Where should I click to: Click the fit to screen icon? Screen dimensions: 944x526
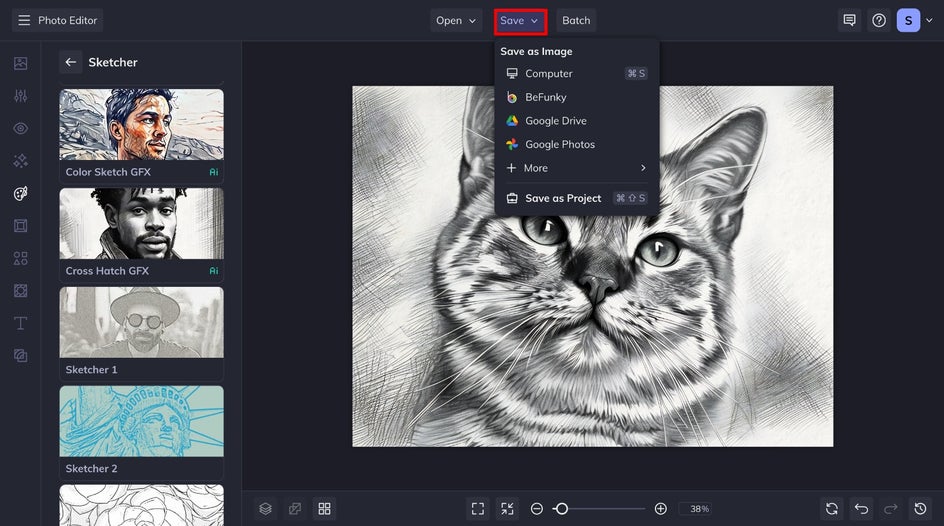pos(478,509)
